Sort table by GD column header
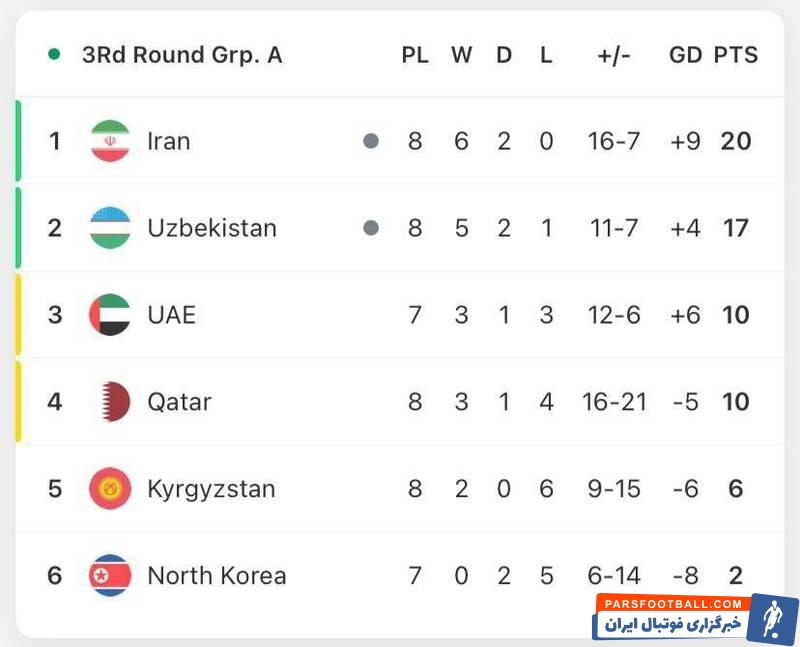This screenshot has width=800, height=647. click(x=685, y=55)
